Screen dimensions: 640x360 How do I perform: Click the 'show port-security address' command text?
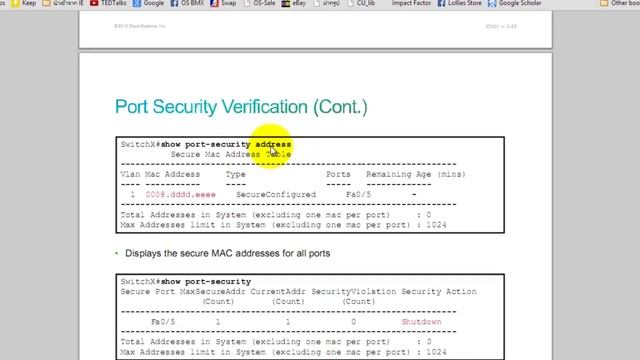[226, 144]
